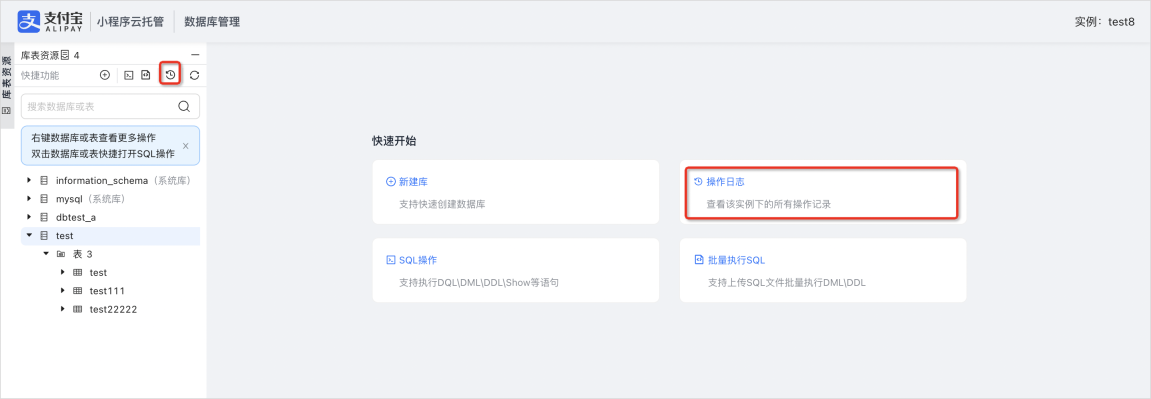The width and height of the screenshot is (1151, 399).
Task: Click the Alipay logo
Action: tap(51, 21)
